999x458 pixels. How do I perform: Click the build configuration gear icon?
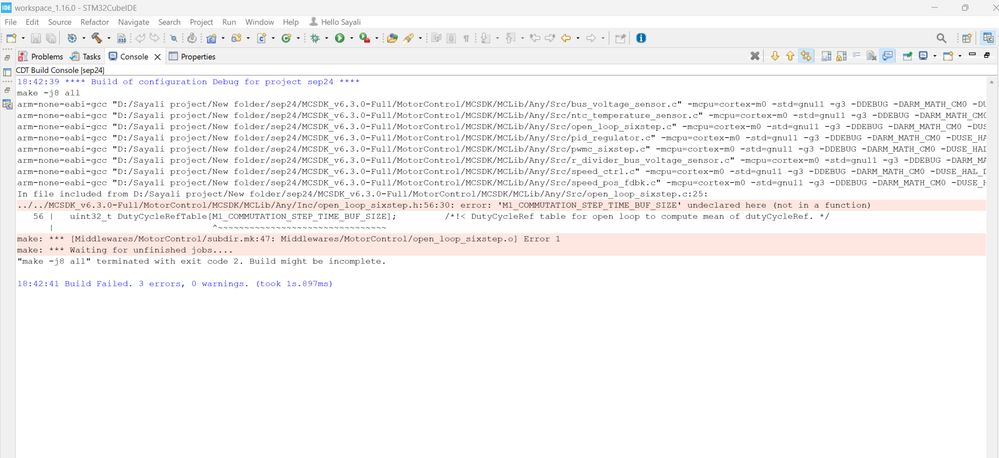click(x=72, y=38)
